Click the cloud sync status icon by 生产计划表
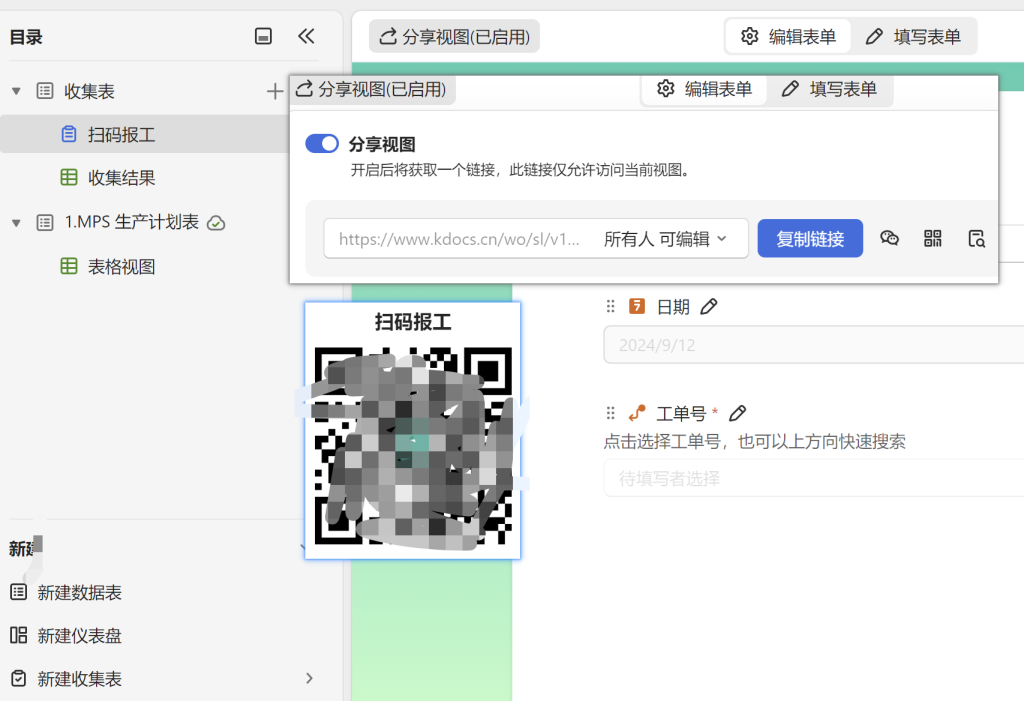The image size is (1024, 701). pyautogui.click(x=216, y=223)
